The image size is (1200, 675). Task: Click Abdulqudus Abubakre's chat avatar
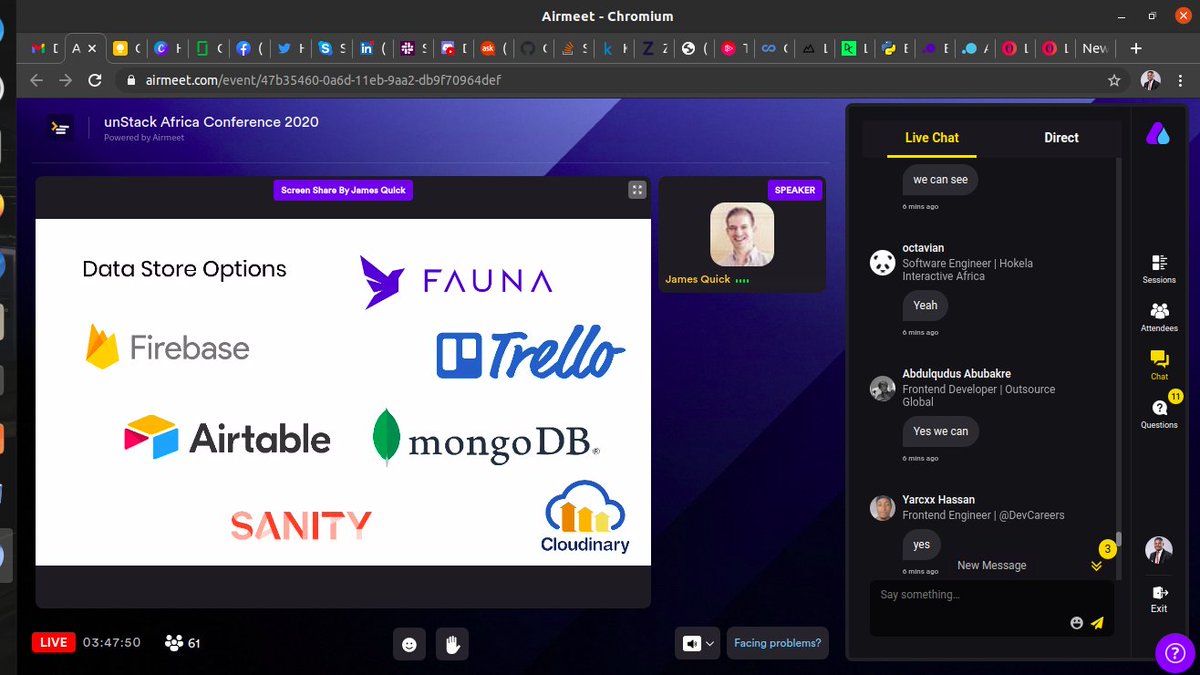(882, 388)
